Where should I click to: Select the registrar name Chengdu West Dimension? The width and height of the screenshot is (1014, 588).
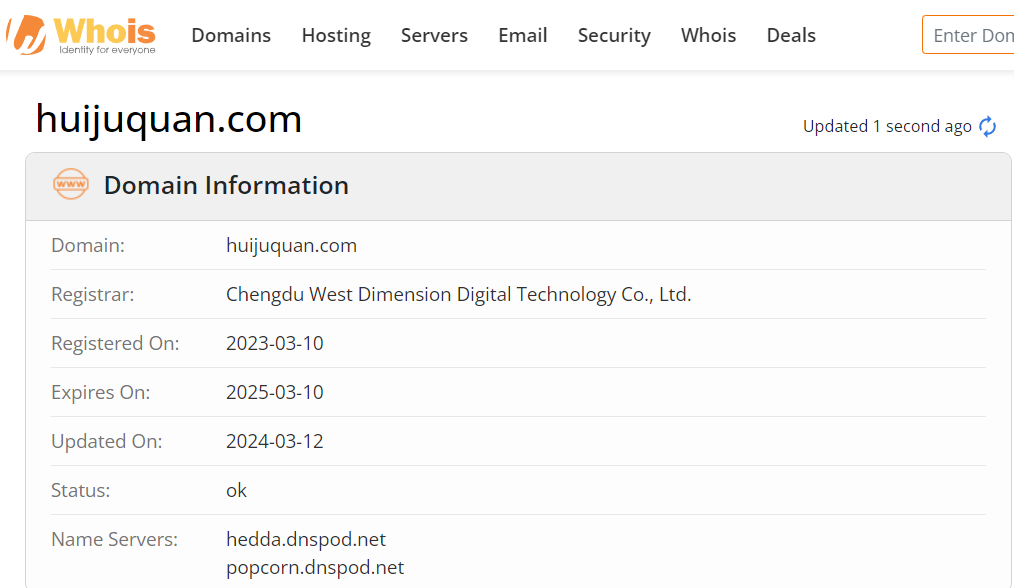pyautogui.click(x=458, y=294)
